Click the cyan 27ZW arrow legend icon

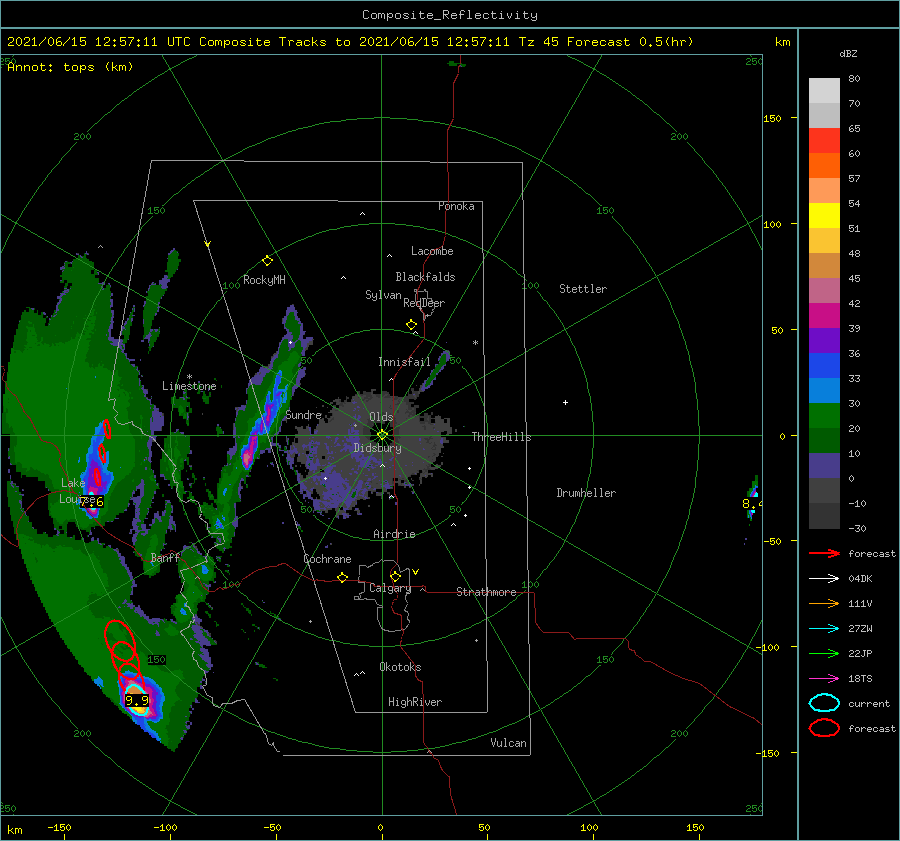click(824, 629)
